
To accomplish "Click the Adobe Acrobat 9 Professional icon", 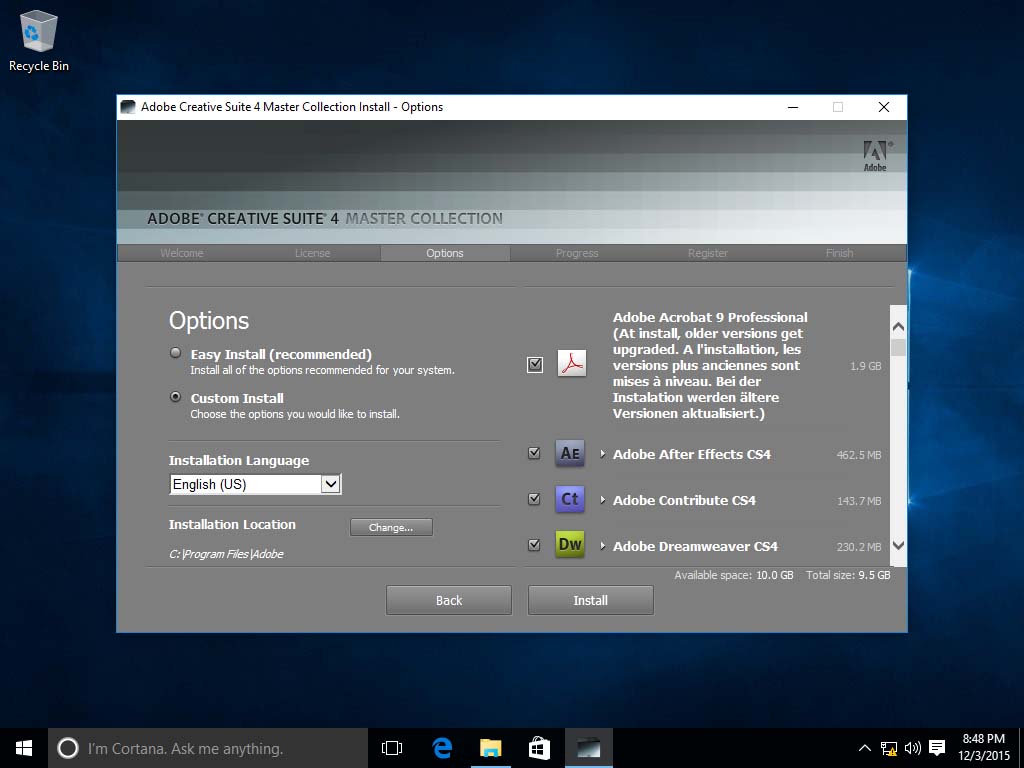I will coord(571,363).
